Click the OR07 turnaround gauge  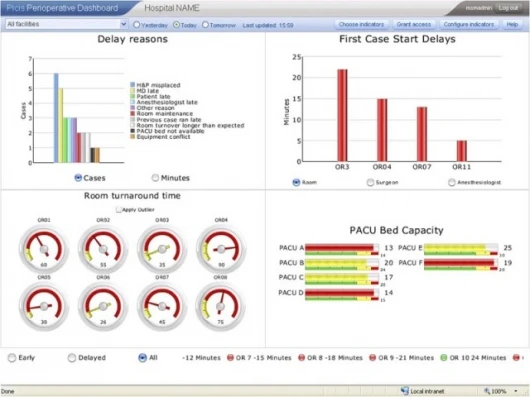(162, 306)
